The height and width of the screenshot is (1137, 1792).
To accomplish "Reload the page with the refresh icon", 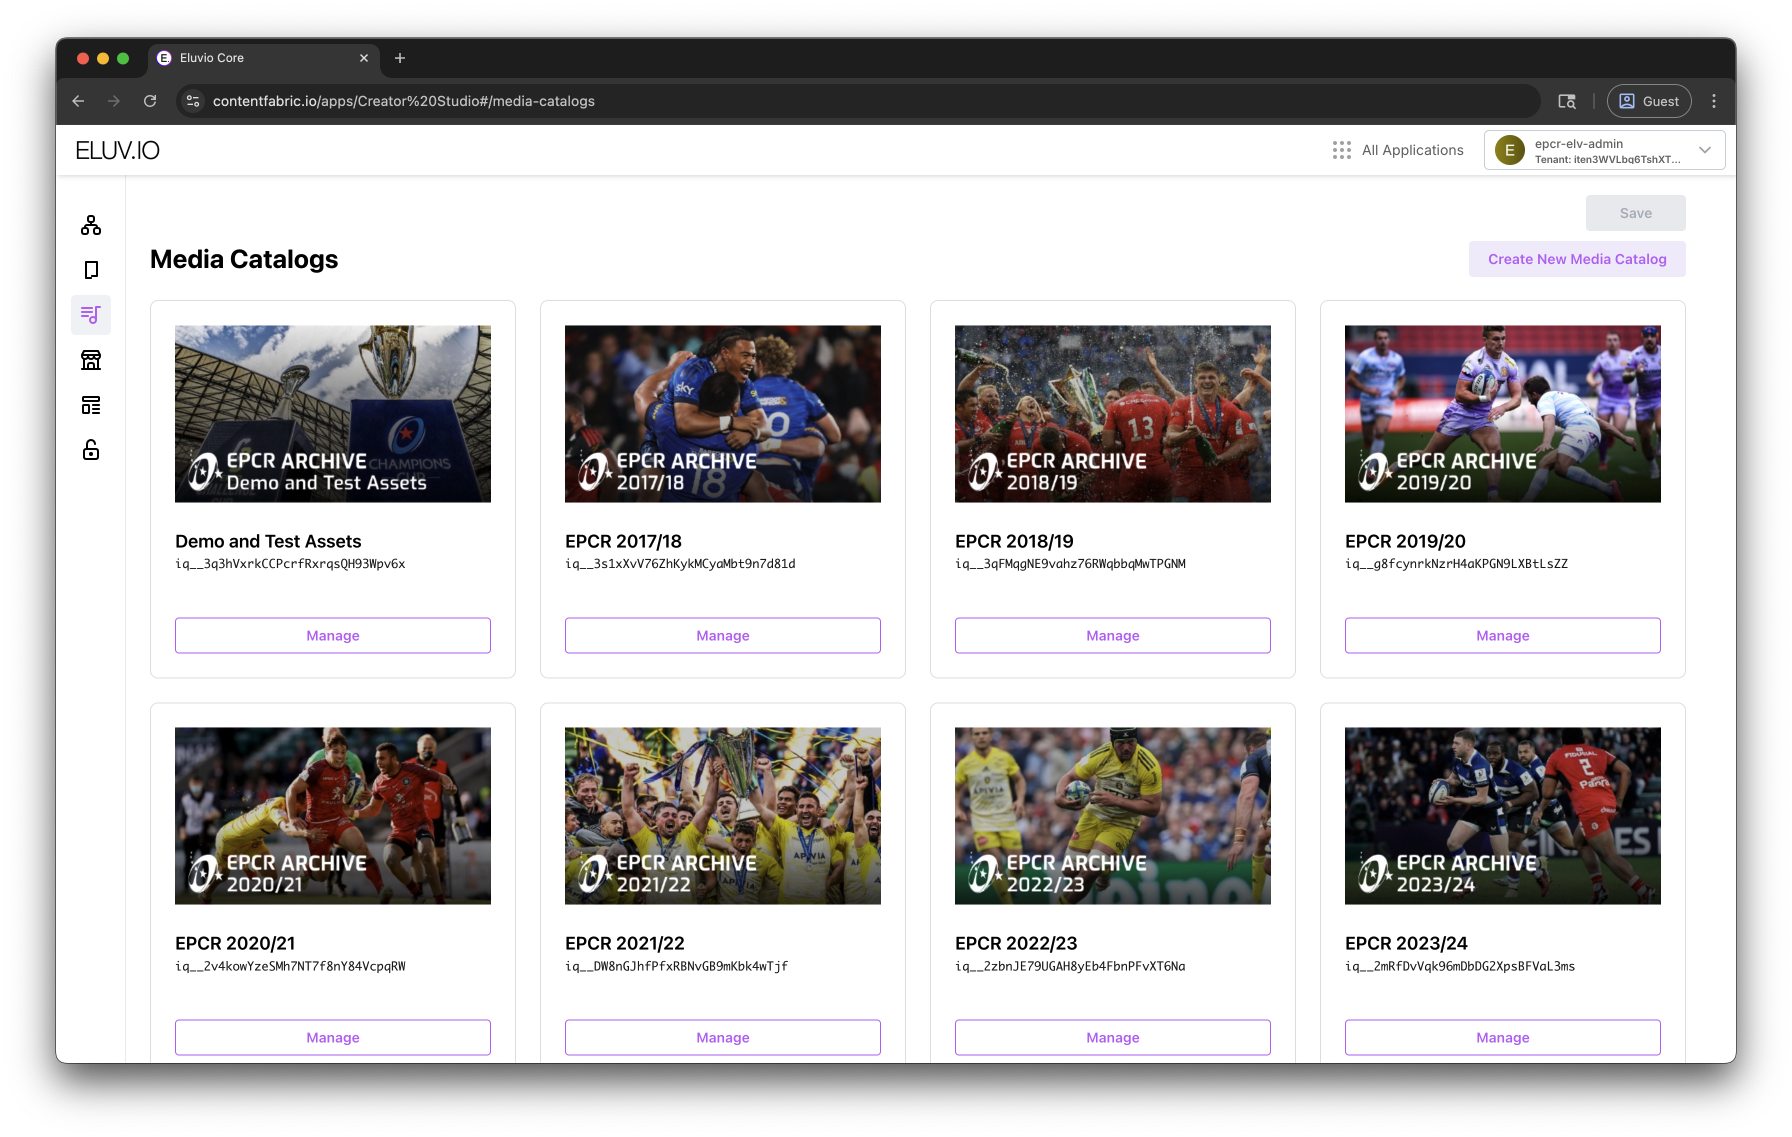I will coord(150,101).
